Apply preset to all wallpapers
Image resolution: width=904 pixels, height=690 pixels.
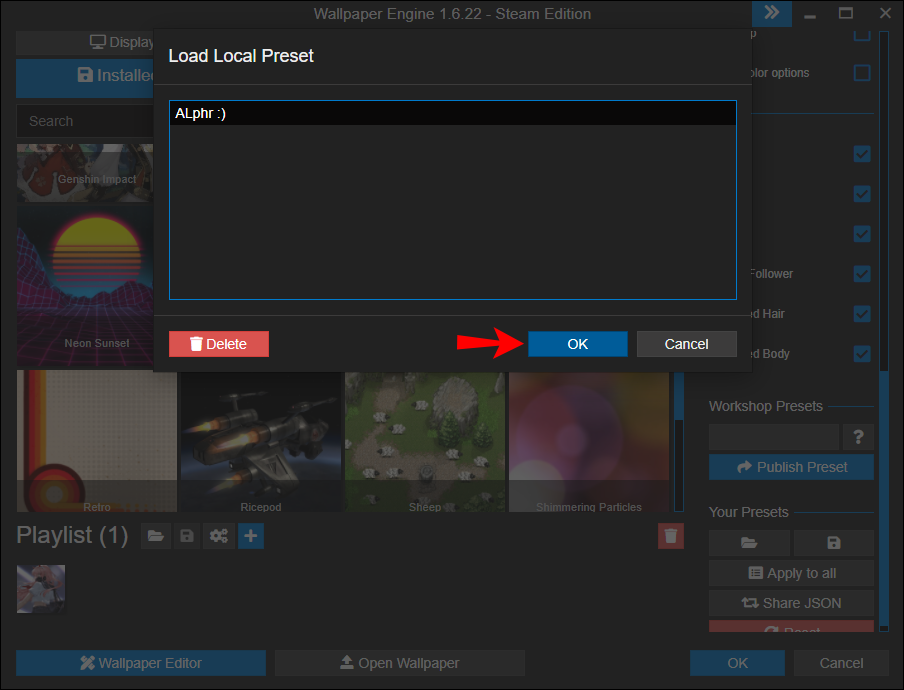pos(791,573)
